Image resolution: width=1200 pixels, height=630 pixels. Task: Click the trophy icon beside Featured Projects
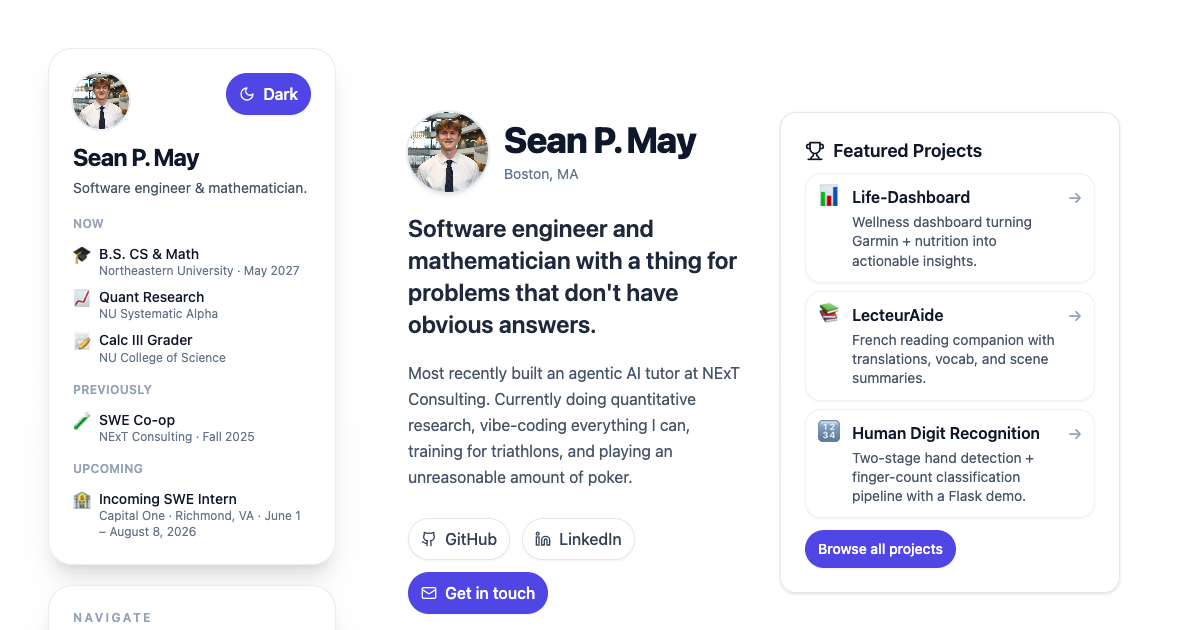coord(814,150)
